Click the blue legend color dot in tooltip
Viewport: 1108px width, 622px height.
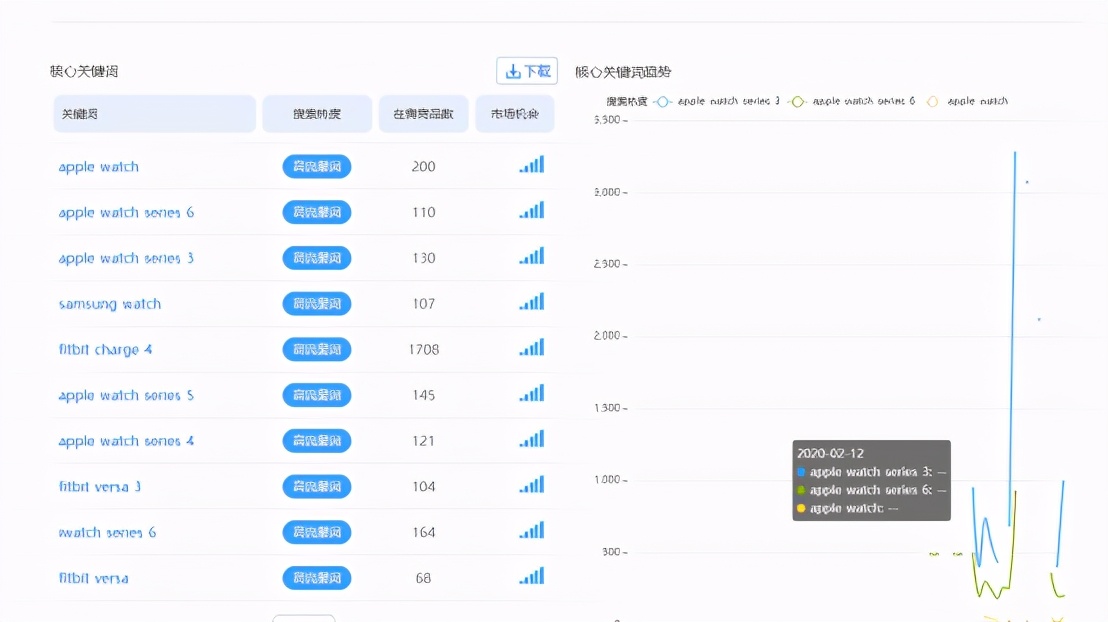[x=802, y=470]
